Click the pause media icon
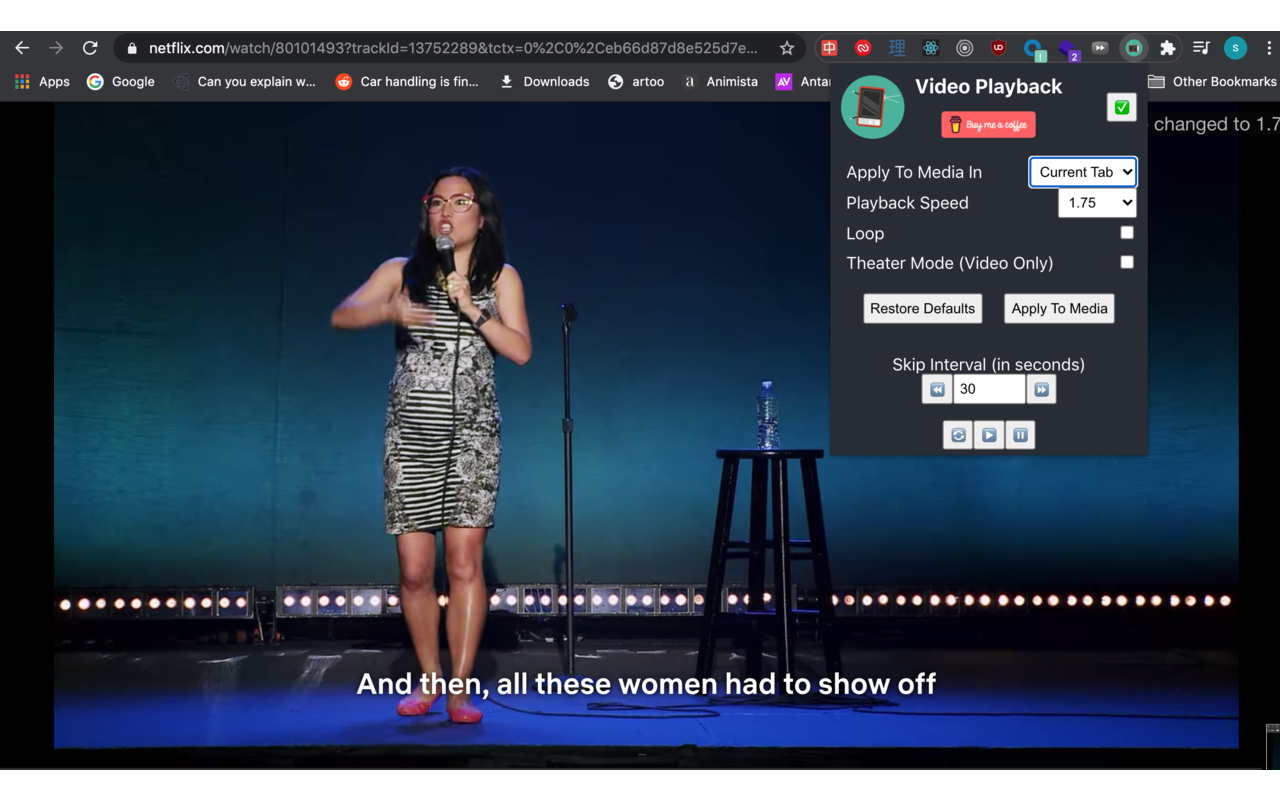The height and width of the screenshot is (800, 1280). [x=1020, y=435]
